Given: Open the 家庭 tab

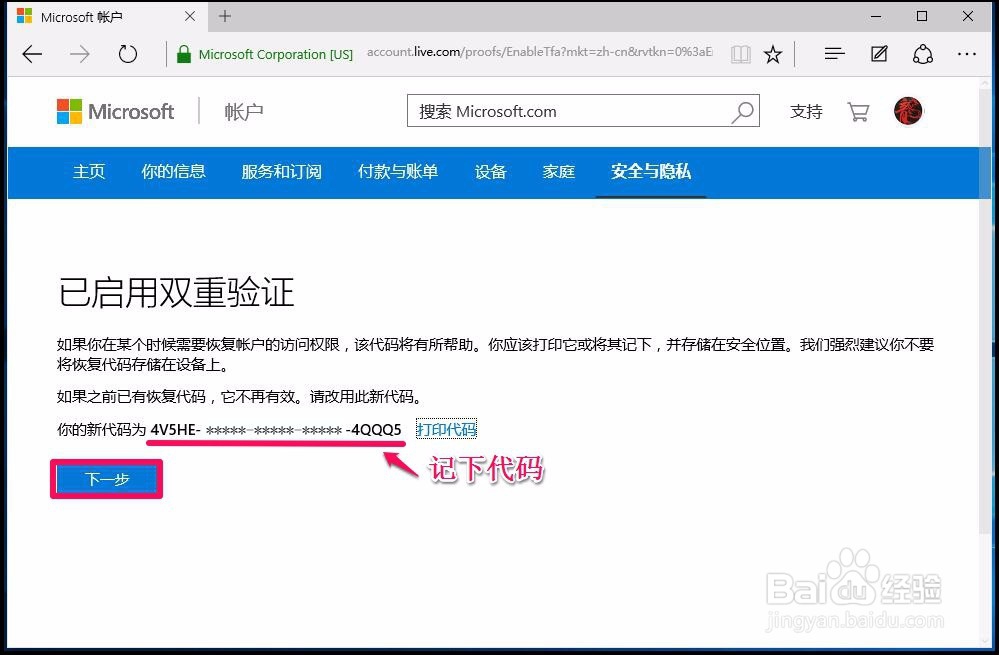Looking at the screenshot, I should pos(559,171).
